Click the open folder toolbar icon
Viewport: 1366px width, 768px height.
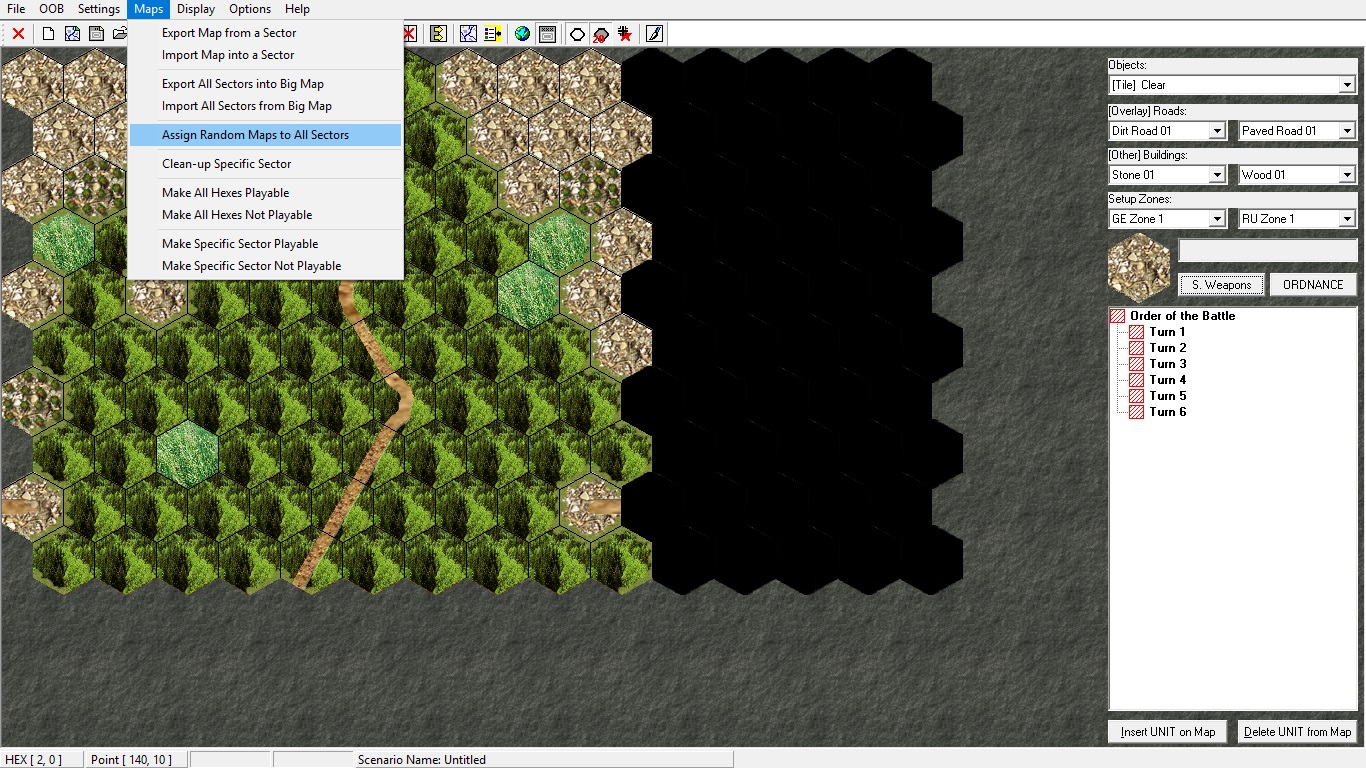[x=119, y=34]
